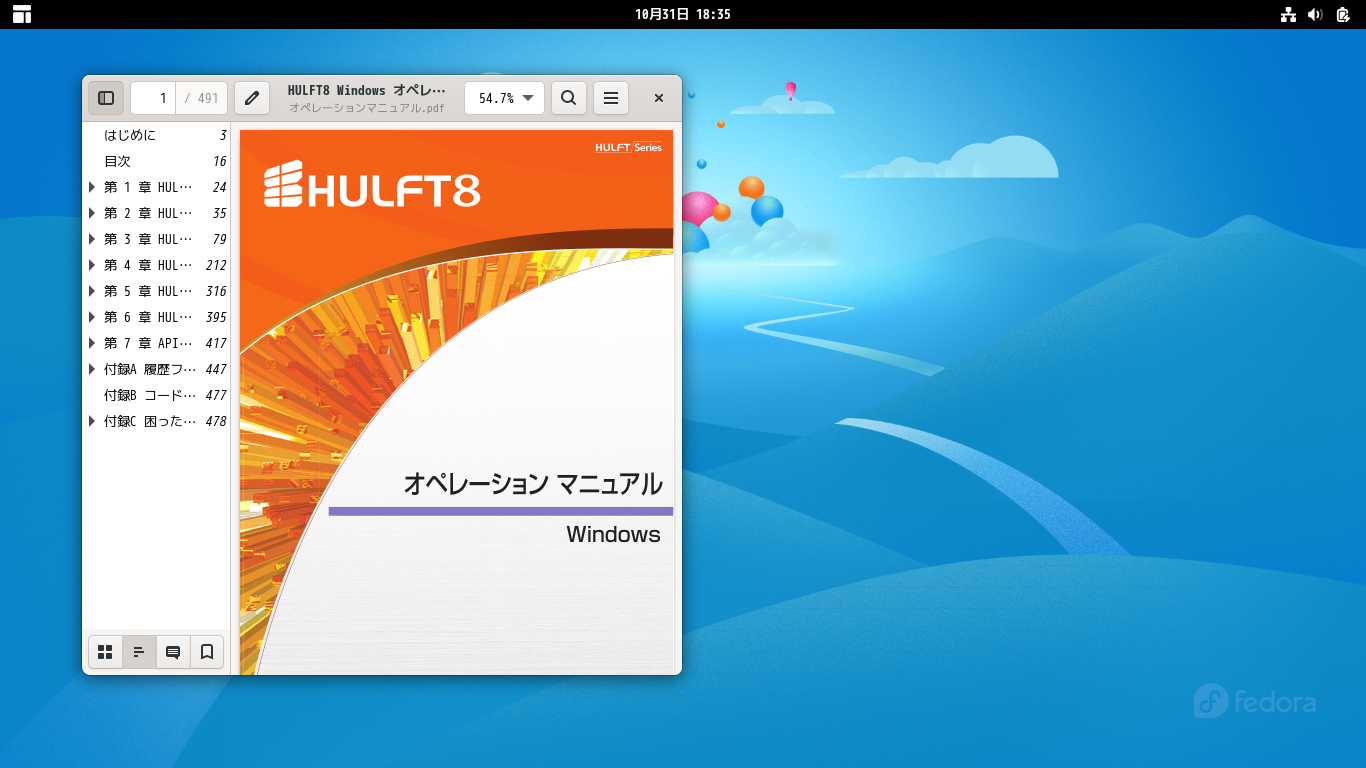Go to はじめに in the outline
Viewport: 1366px width, 768px height.
click(x=130, y=135)
